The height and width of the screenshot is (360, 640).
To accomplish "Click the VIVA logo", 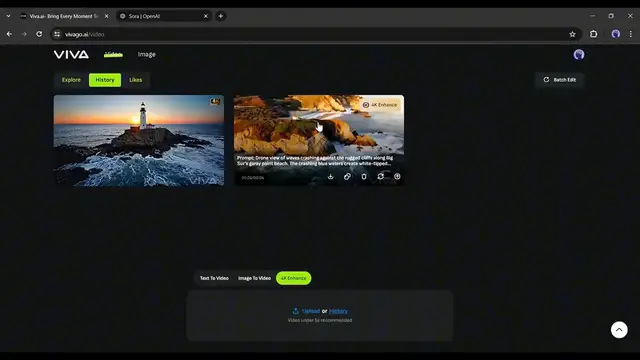I will tap(71, 54).
